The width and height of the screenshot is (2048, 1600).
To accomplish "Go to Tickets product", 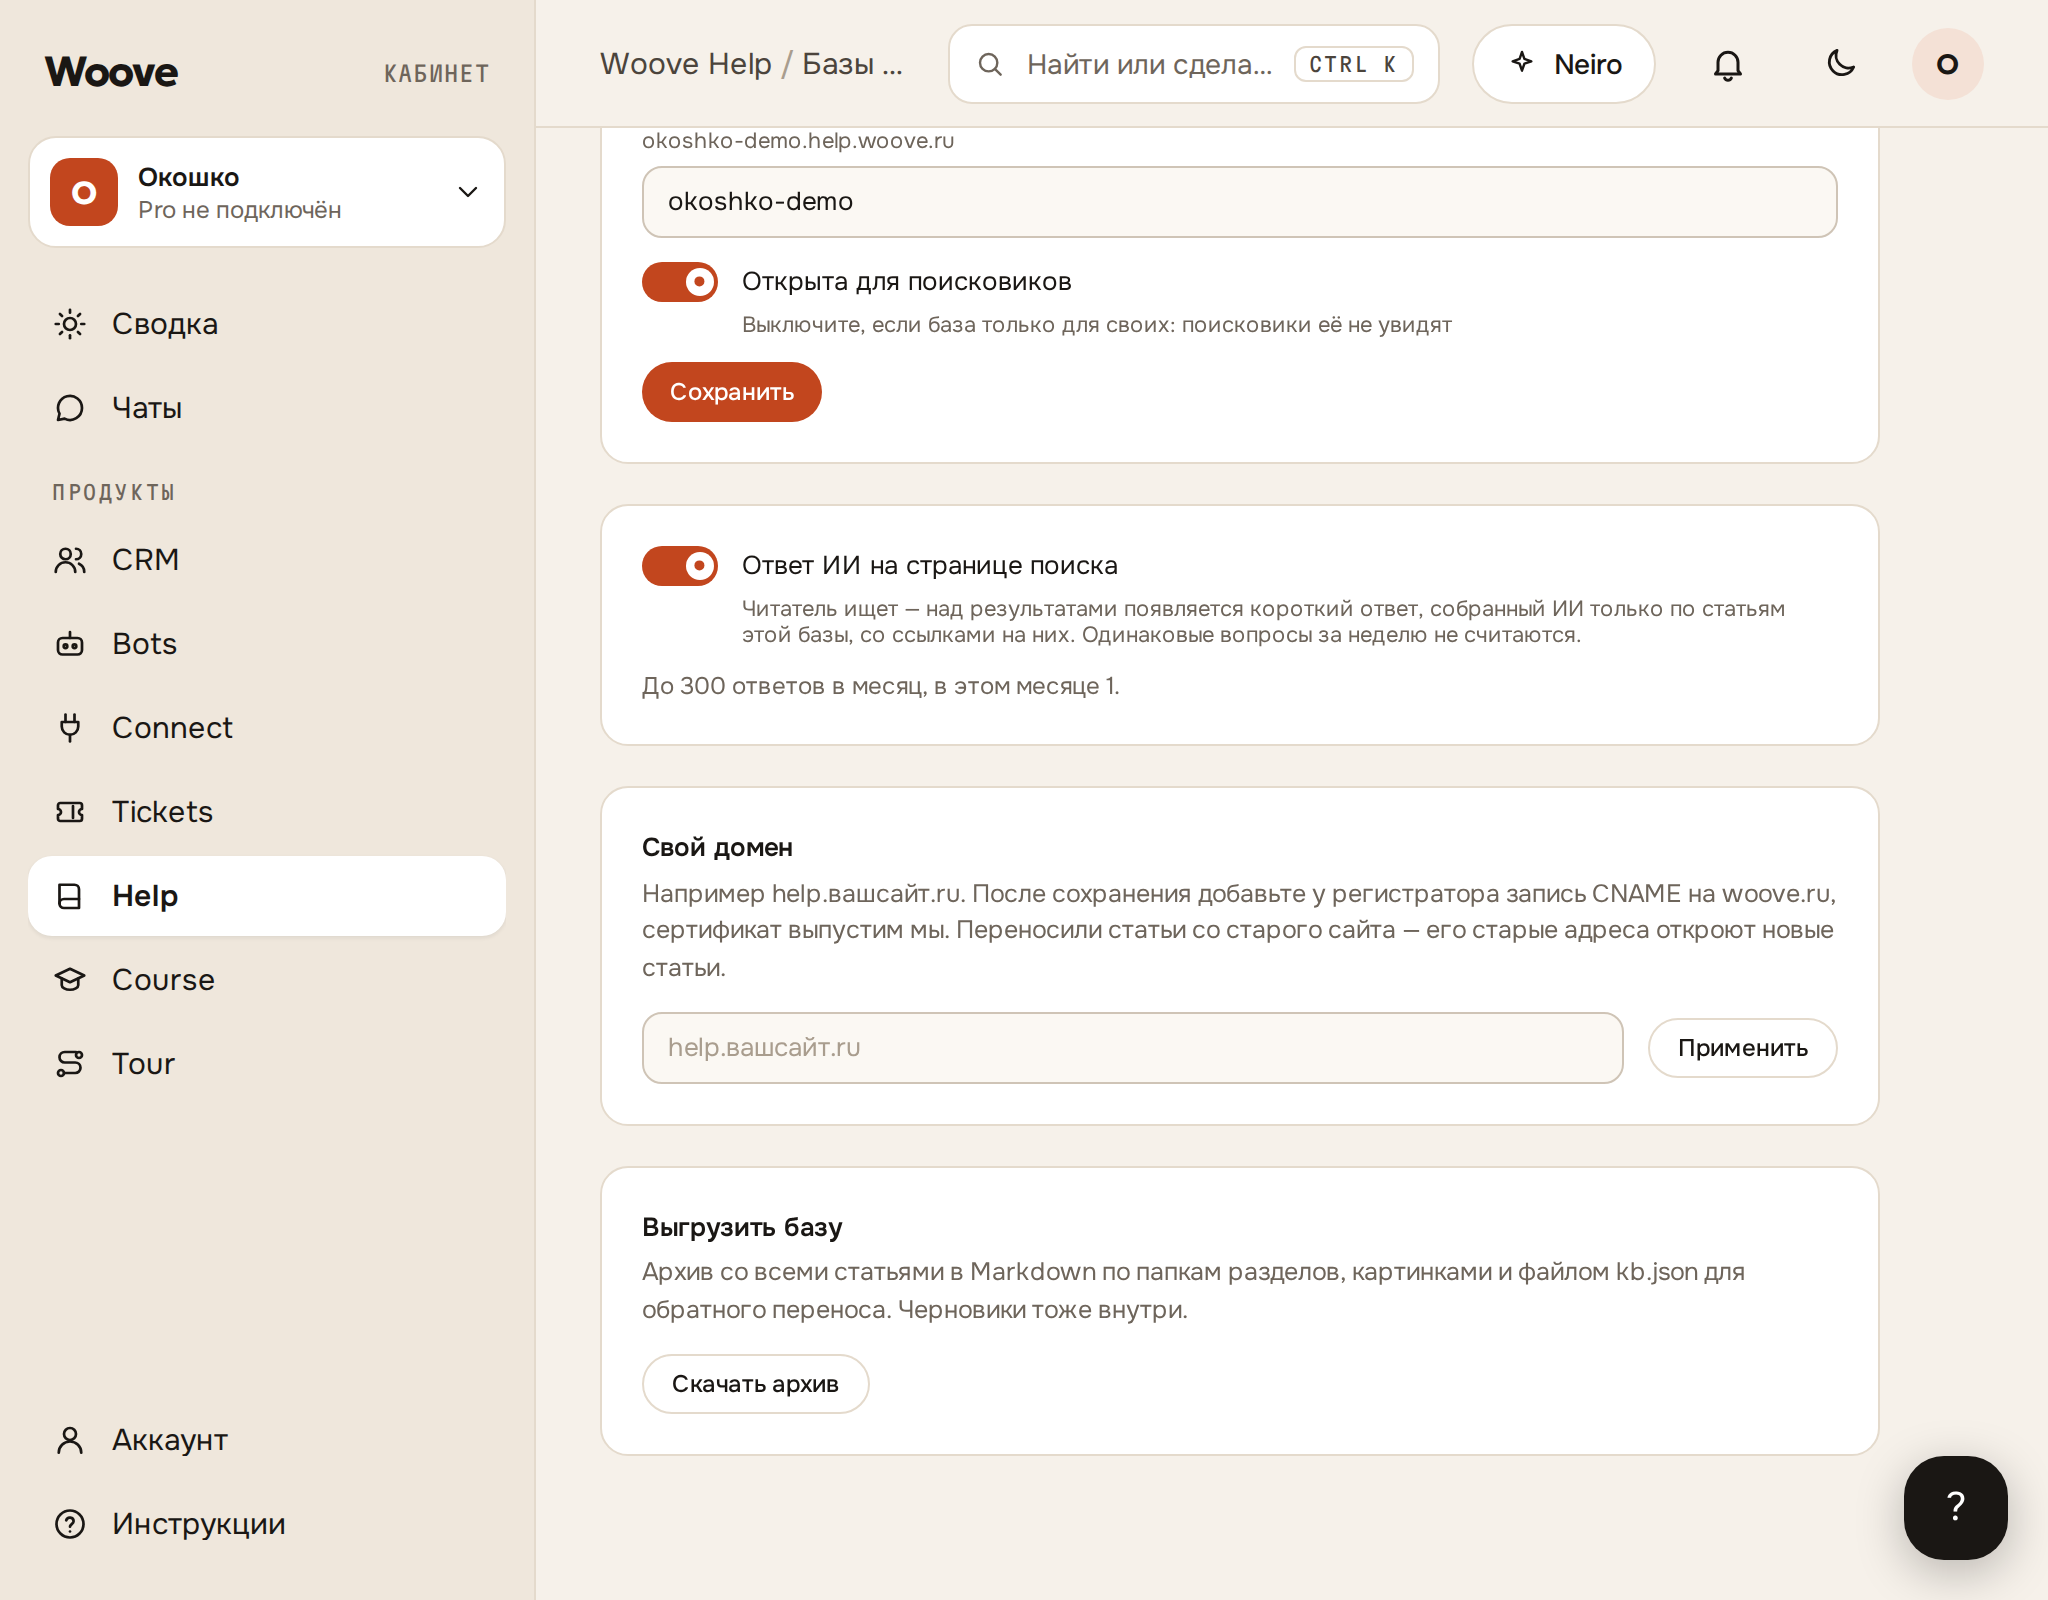I will click(x=267, y=812).
